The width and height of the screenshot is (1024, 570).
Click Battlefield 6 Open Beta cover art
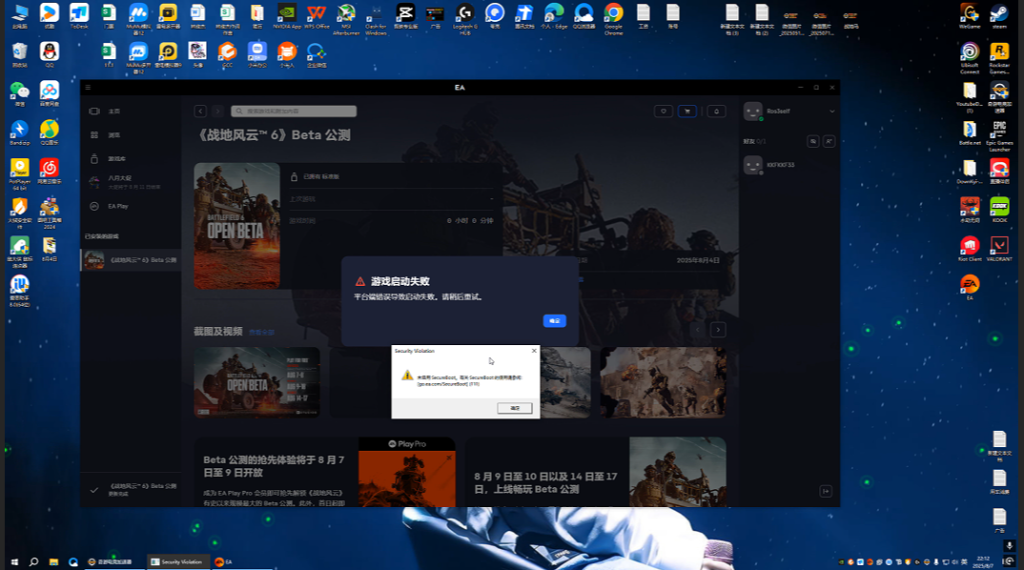[x=237, y=226]
